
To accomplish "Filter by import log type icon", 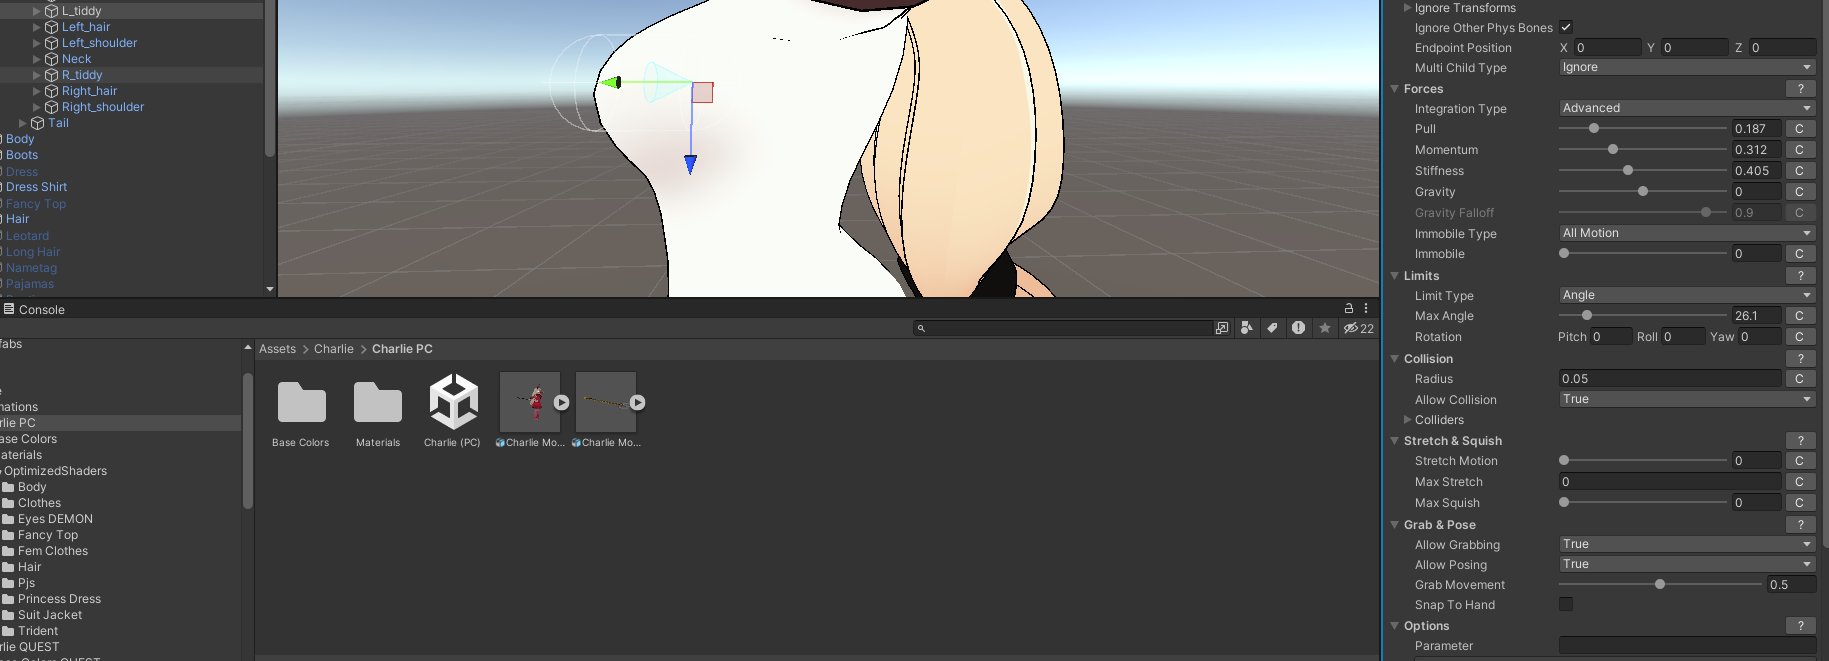I will click(x=1298, y=328).
